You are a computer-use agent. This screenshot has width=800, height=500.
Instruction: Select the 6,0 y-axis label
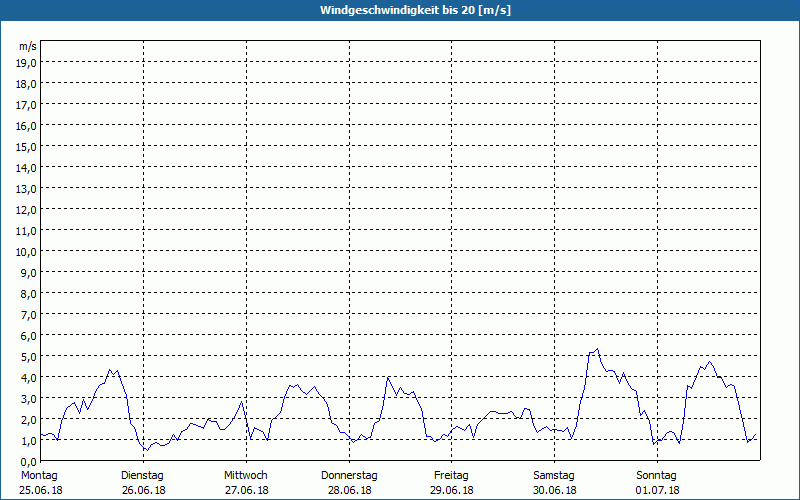[x=28, y=336]
